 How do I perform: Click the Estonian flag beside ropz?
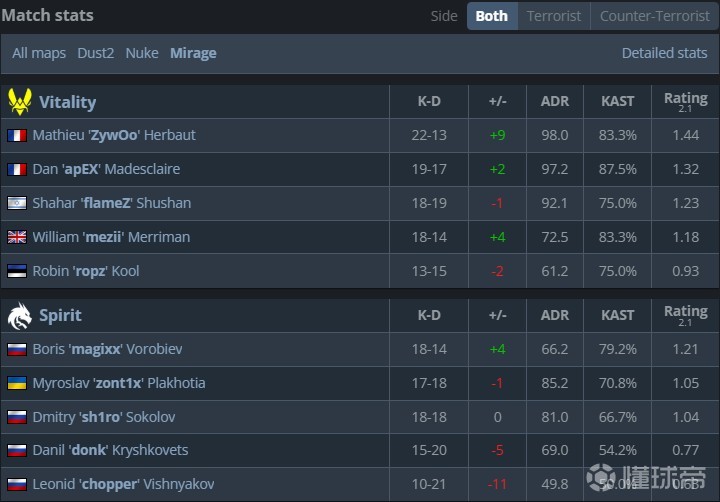tap(17, 271)
